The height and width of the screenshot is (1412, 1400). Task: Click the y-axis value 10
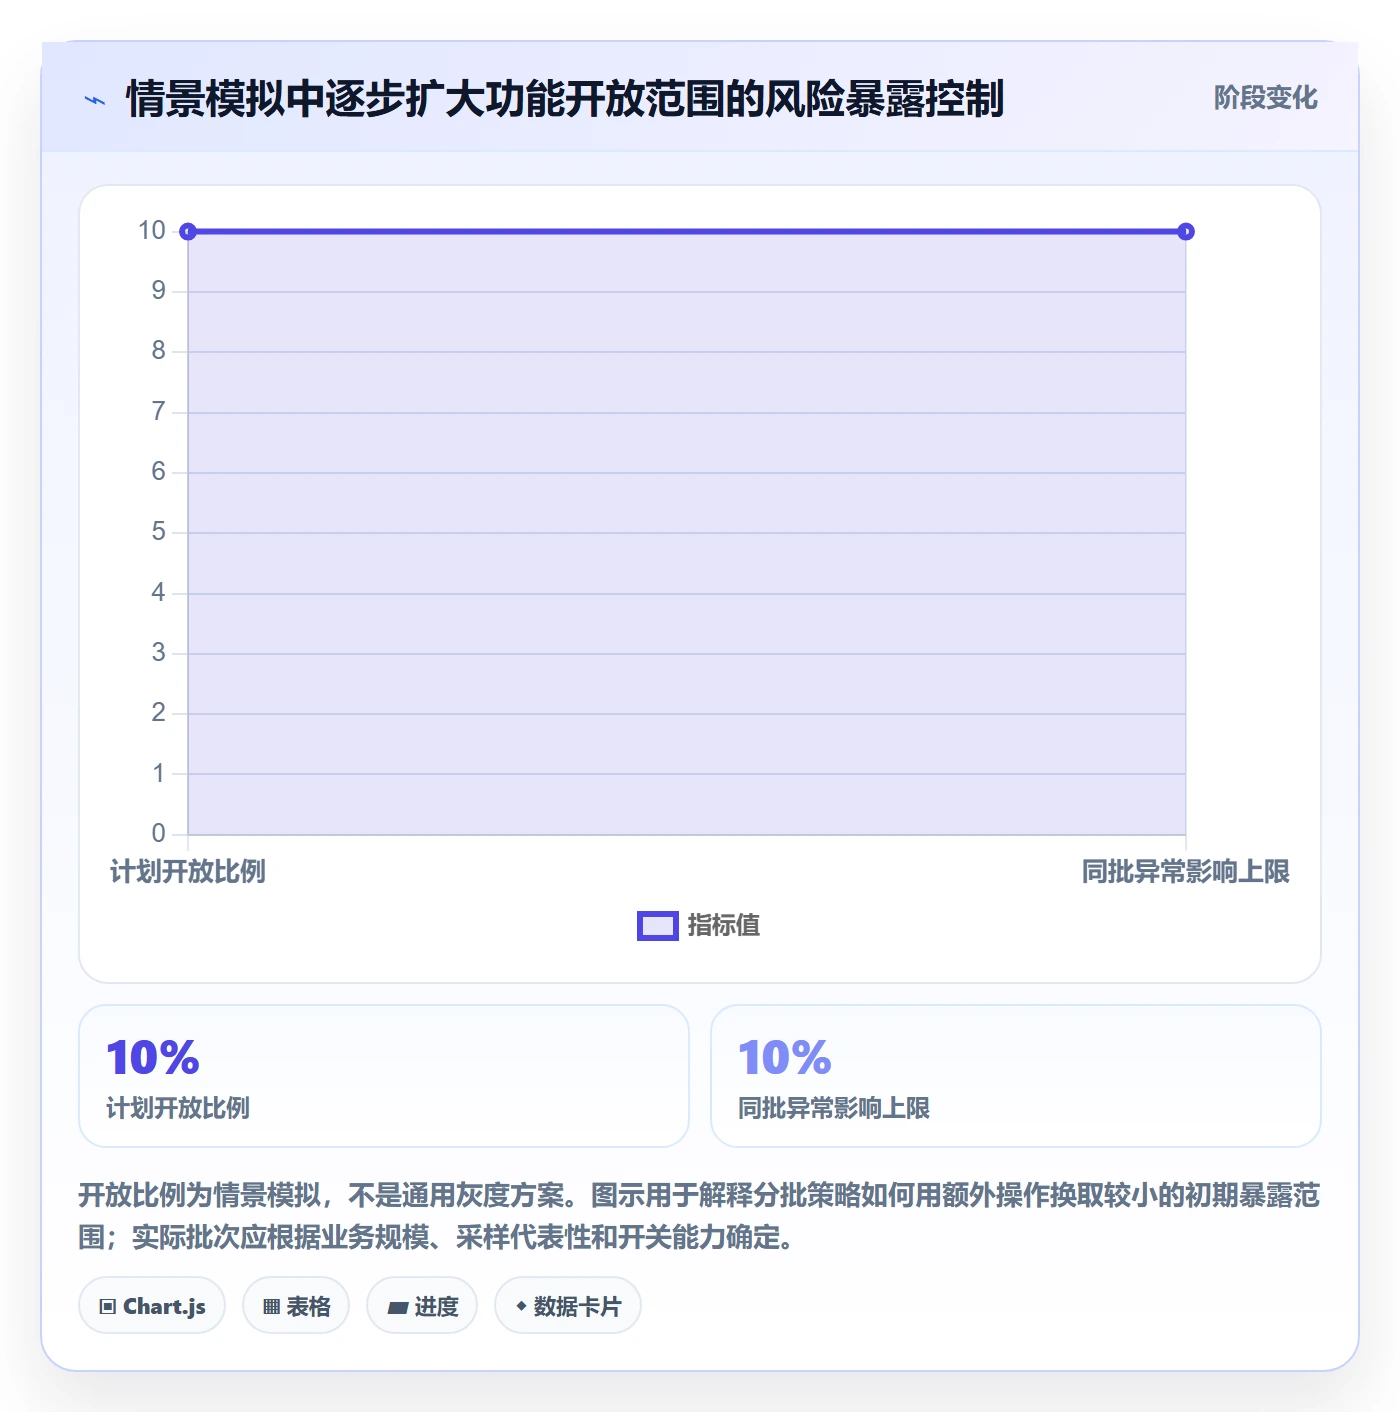(x=152, y=231)
